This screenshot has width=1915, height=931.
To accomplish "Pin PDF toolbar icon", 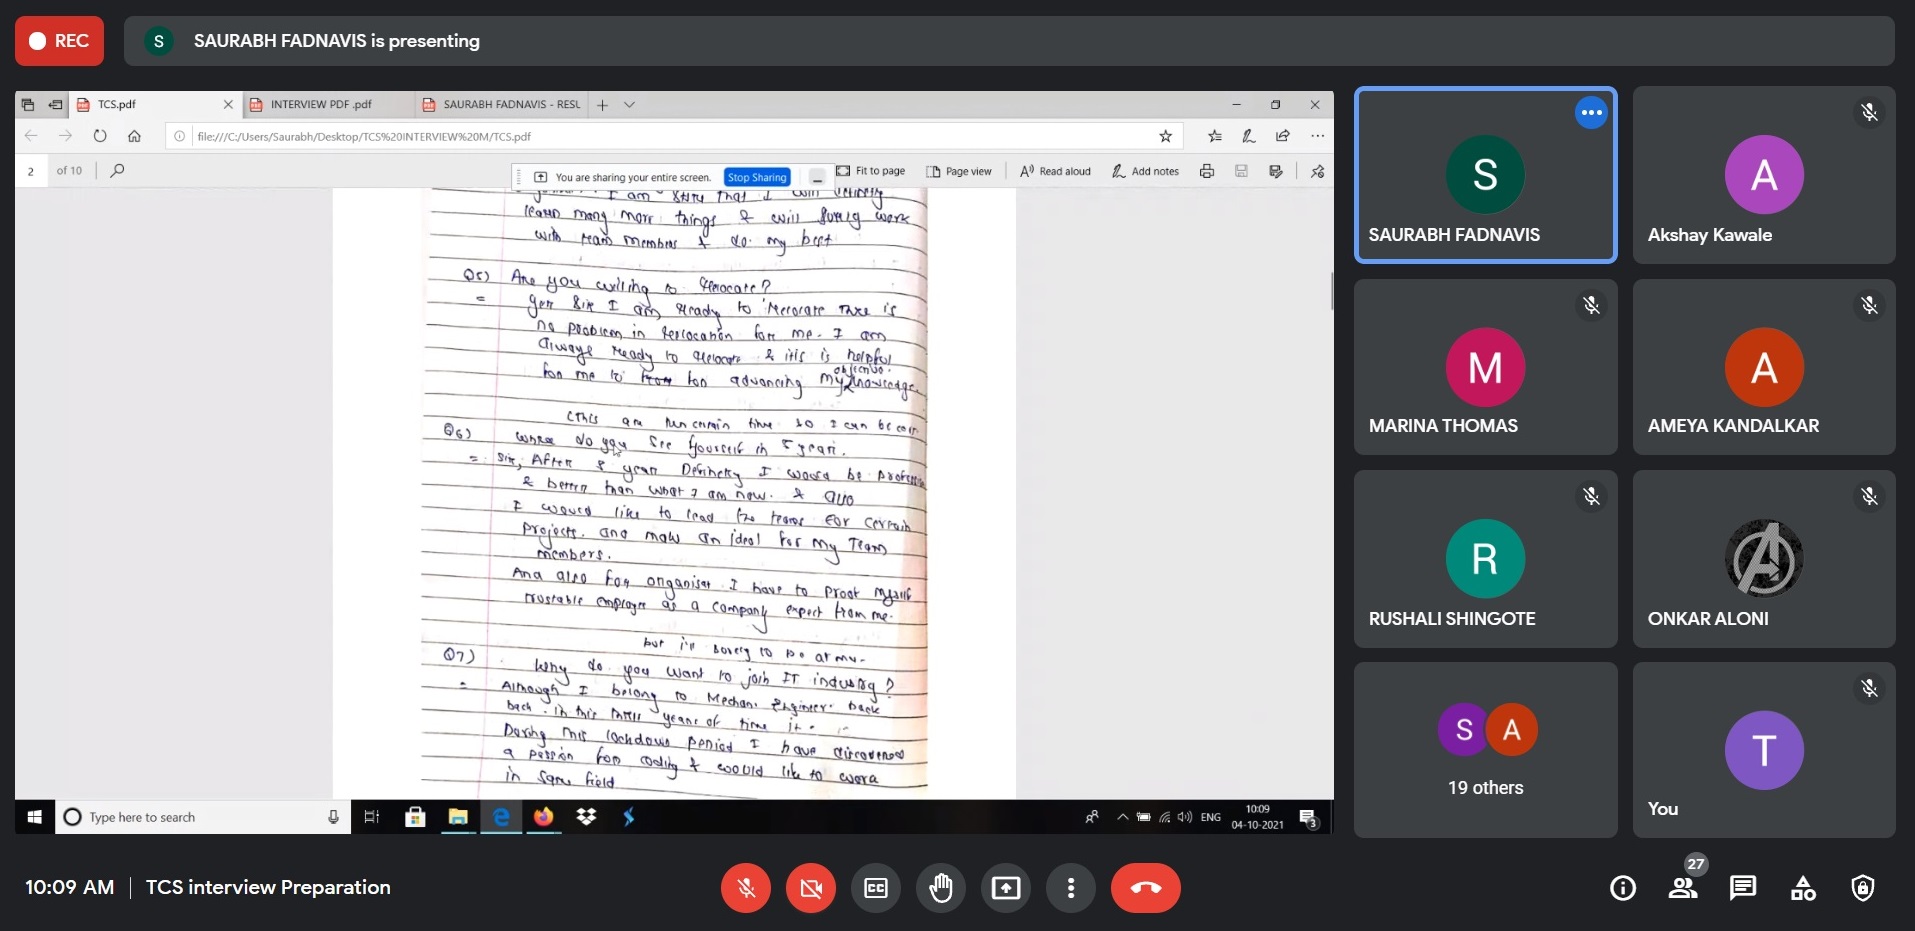I will (1317, 171).
